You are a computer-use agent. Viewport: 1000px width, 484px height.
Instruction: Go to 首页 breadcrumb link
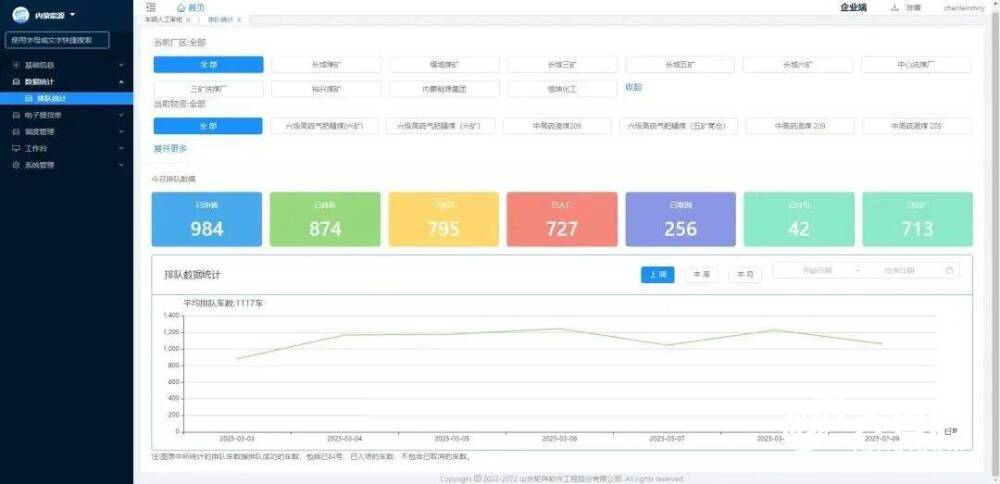[196, 8]
